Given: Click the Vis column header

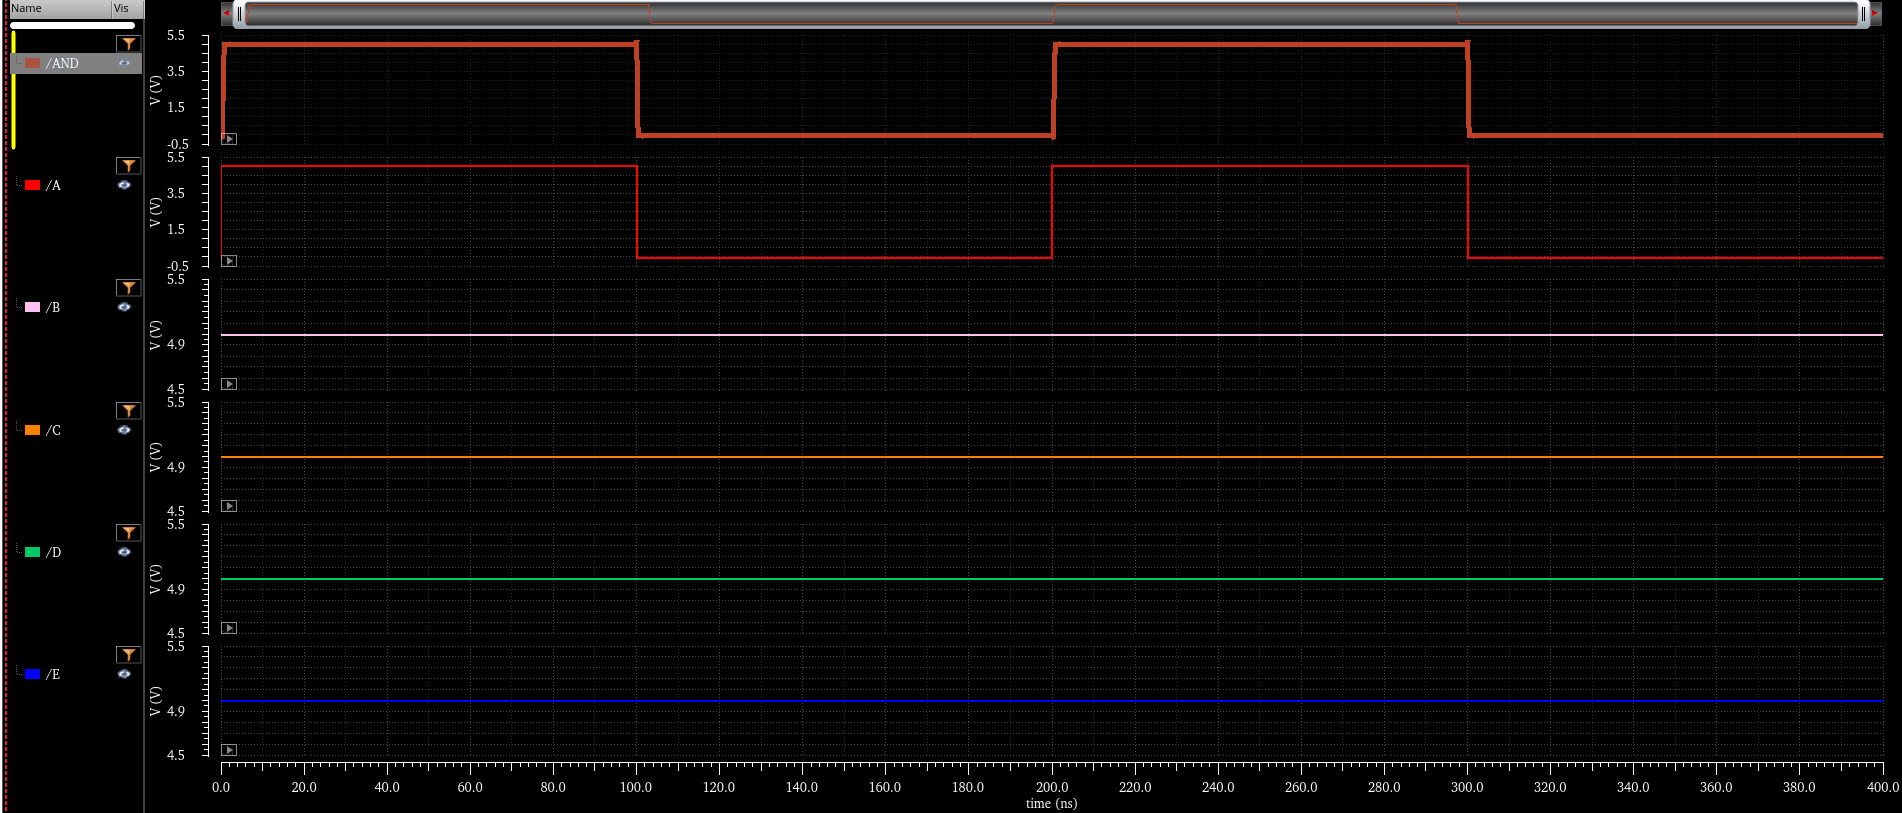Looking at the screenshot, I should pyautogui.click(x=125, y=8).
